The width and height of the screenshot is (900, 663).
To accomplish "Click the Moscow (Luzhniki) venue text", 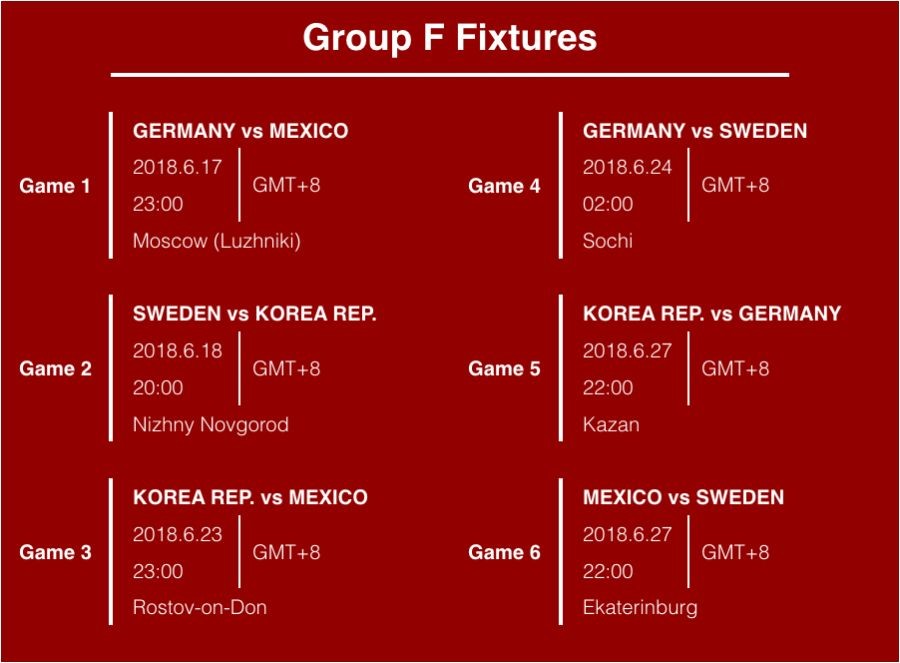I will coord(216,241).
